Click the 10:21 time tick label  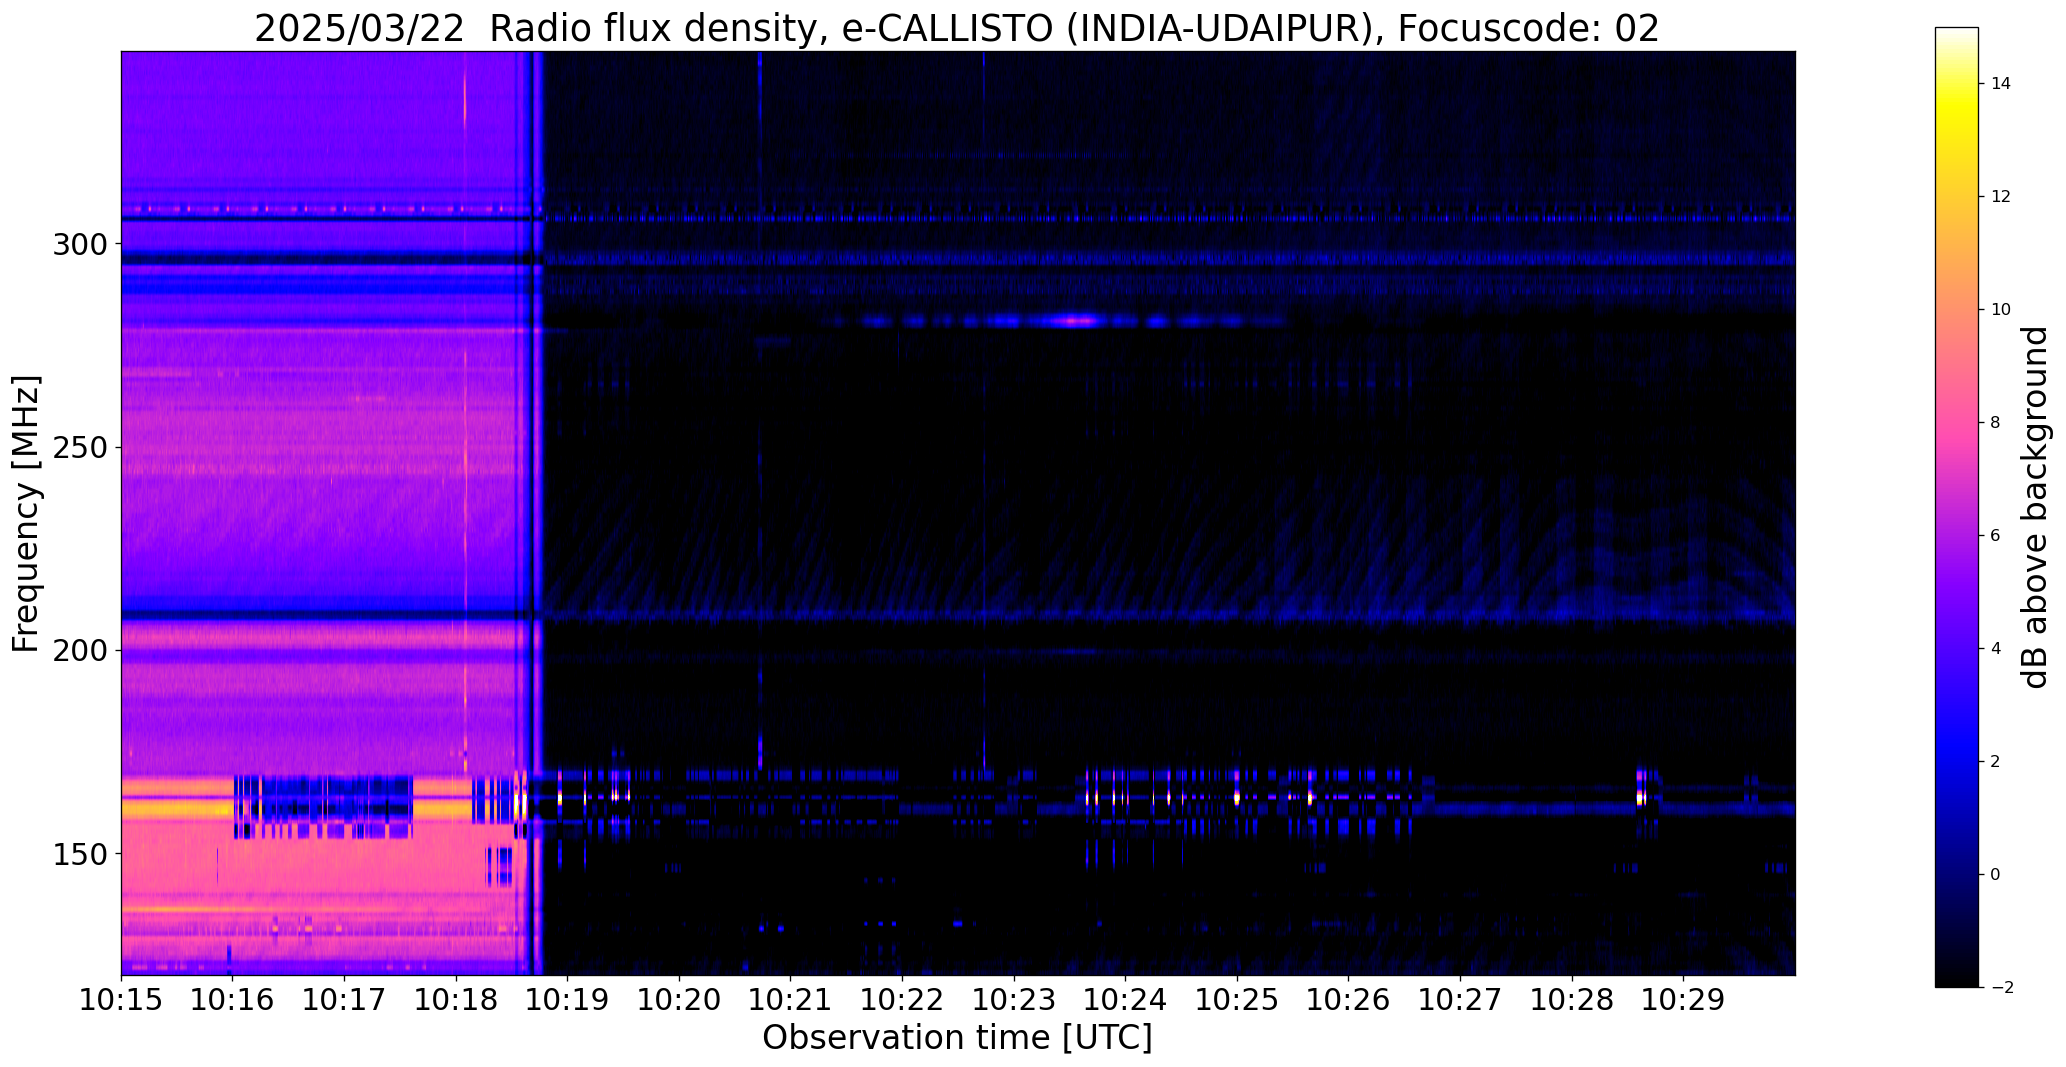791,999
